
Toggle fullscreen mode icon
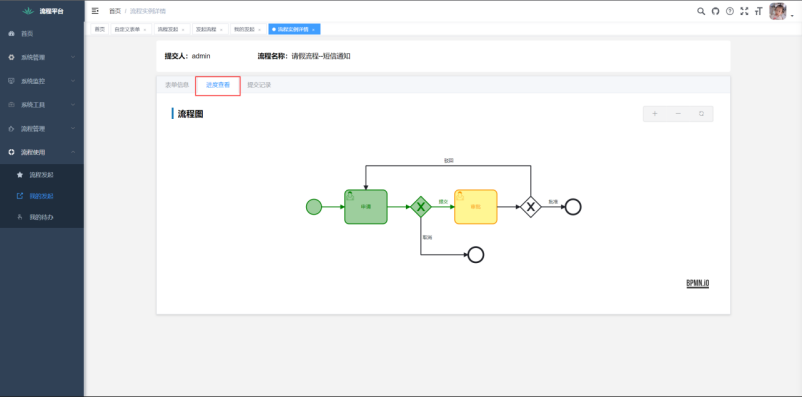pyautogui.click(x=744, y=11)
